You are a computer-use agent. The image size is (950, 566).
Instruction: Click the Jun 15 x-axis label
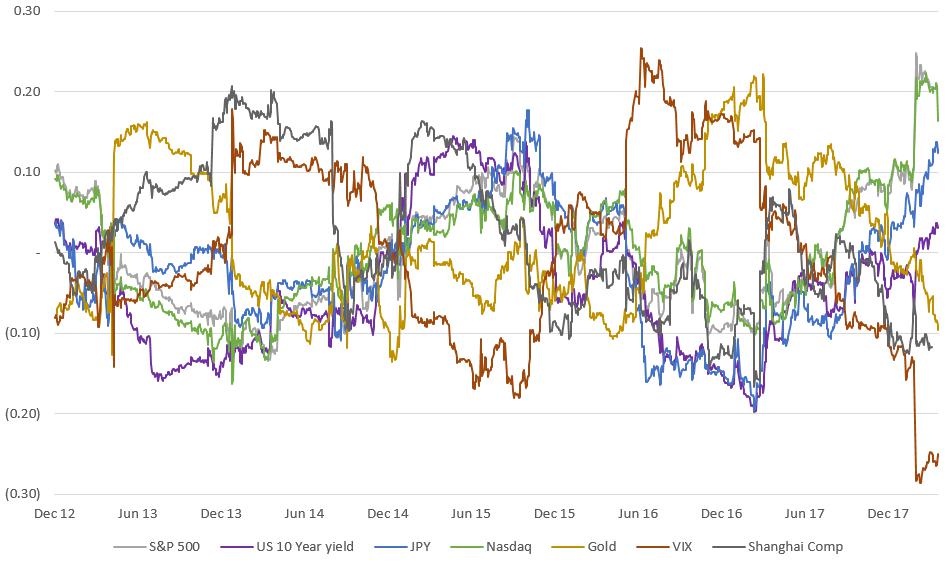[x=471, y=514]
